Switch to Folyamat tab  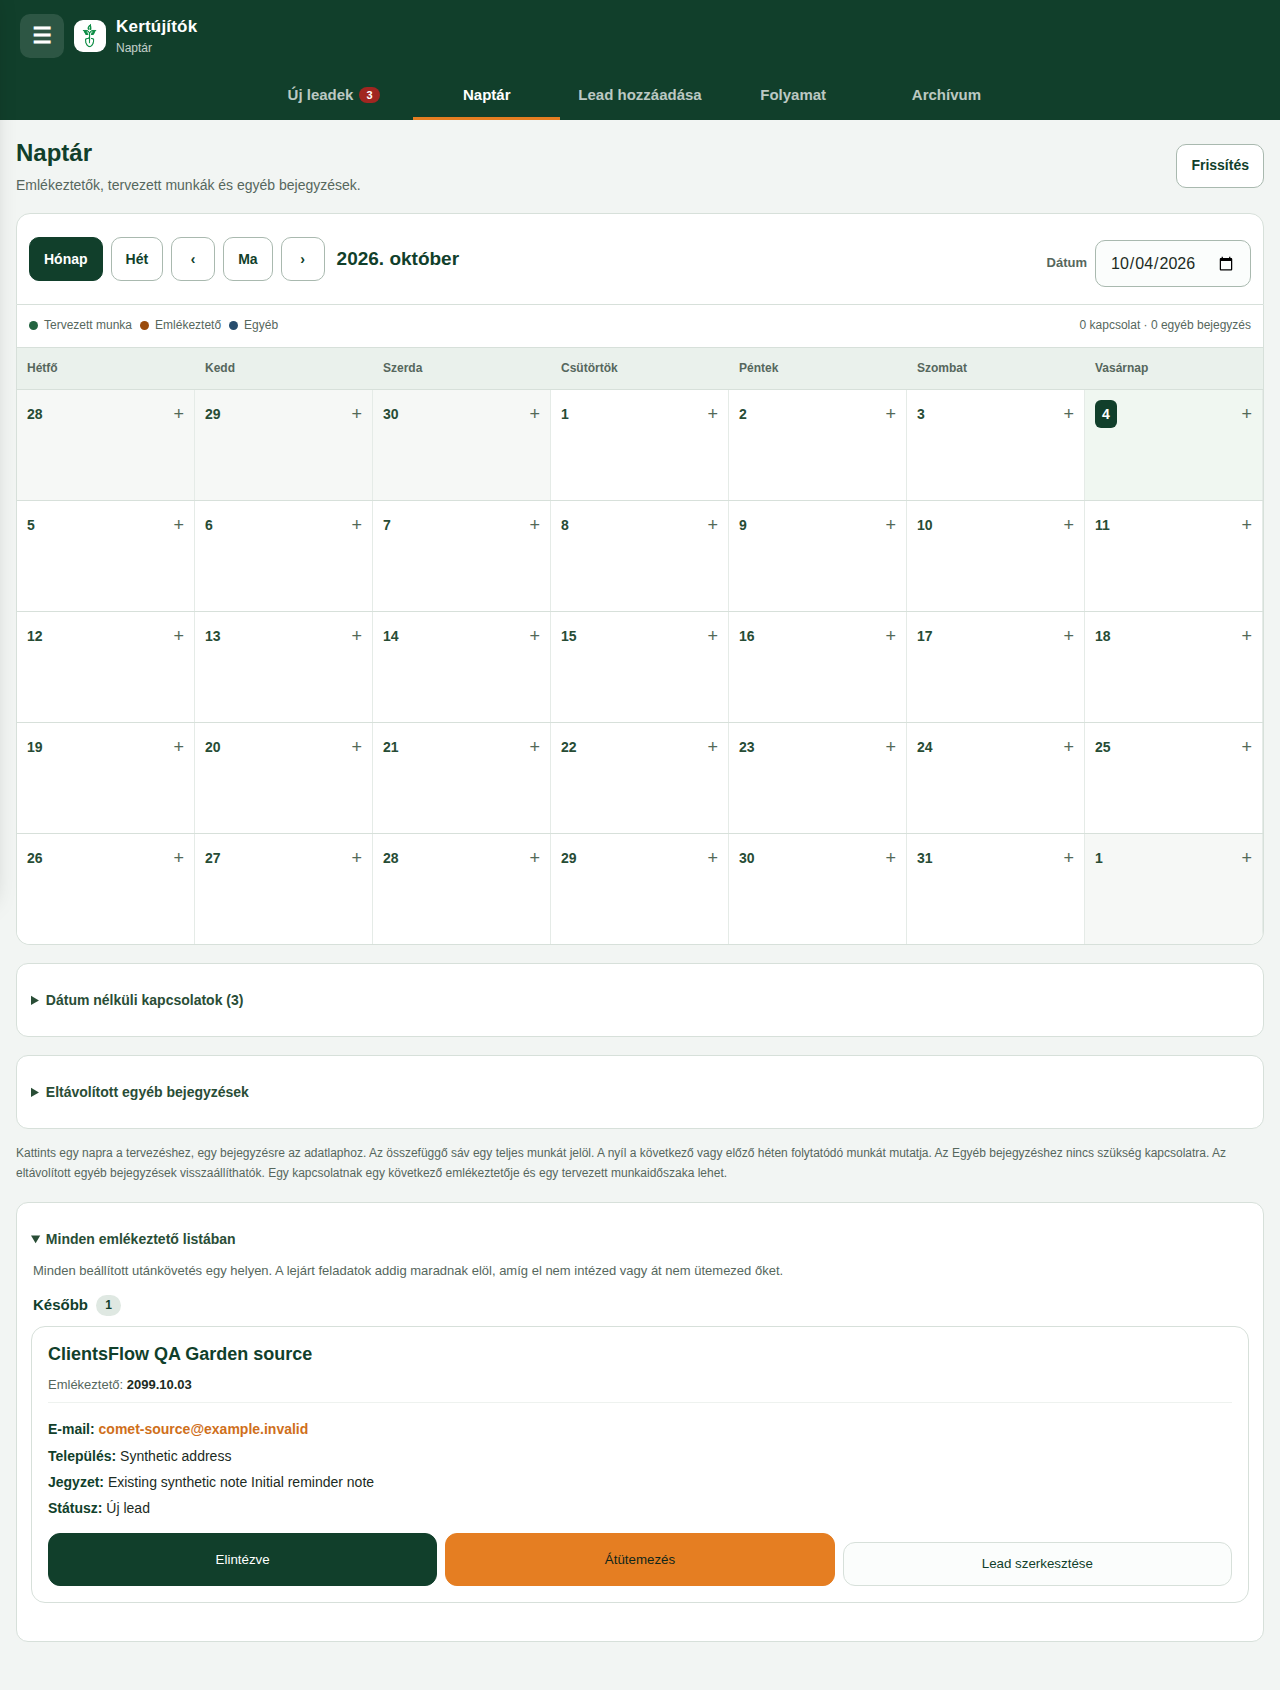(793, 95)
